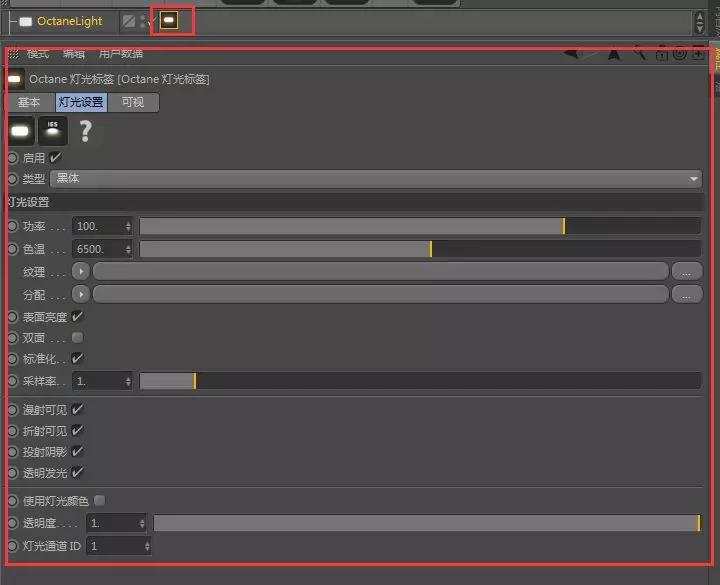Click the 采样率 value spinner arrows
720x585 pixels.
click(128, 381)
